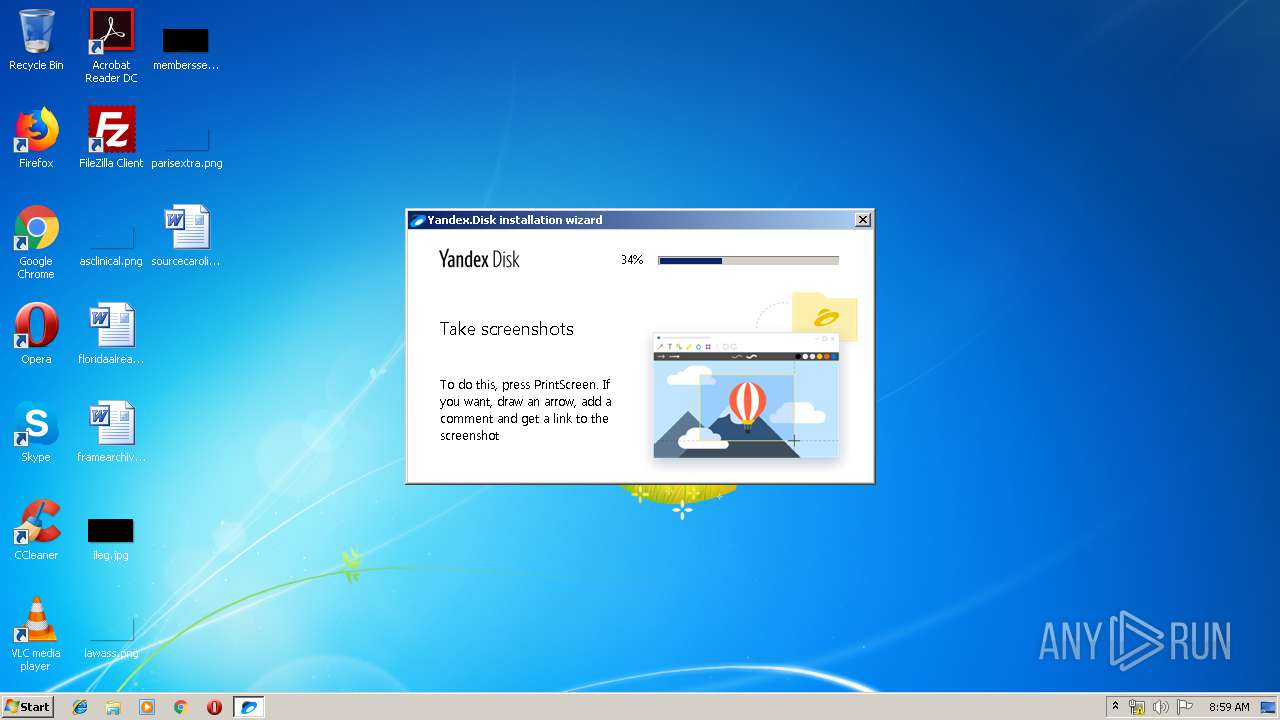Select the framearchiv... Word document
The image size is (1280, 720).
click(x=111, y=432)
